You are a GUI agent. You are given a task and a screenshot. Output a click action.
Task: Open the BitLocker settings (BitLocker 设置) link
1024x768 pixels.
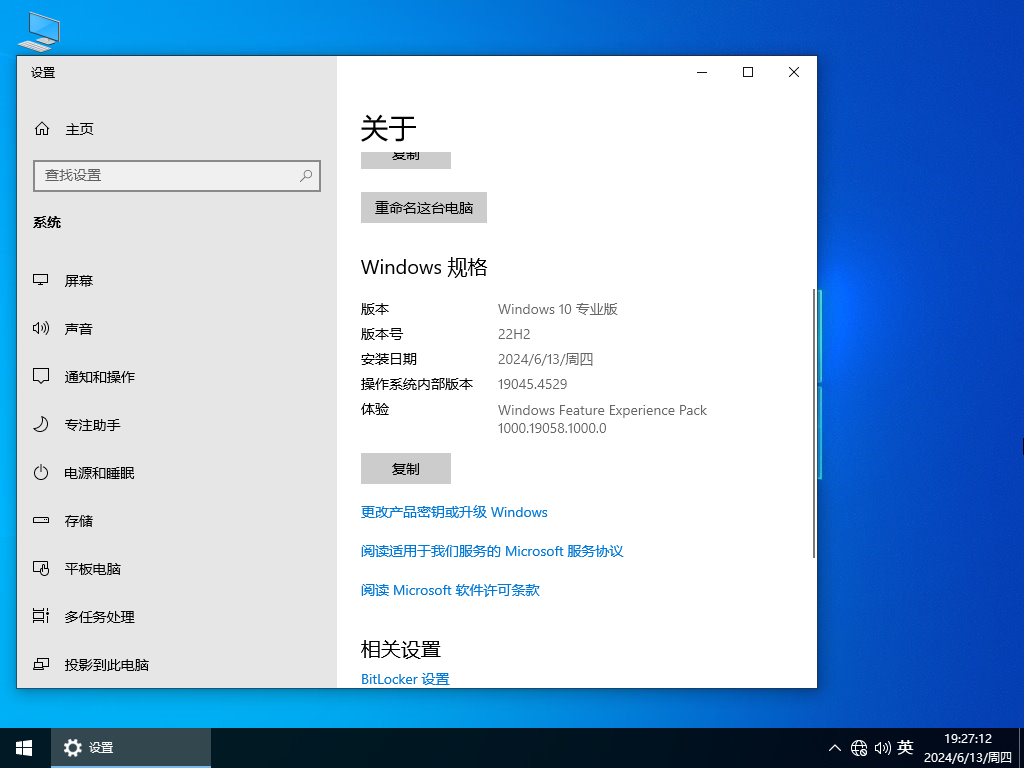tap(405, 679)
